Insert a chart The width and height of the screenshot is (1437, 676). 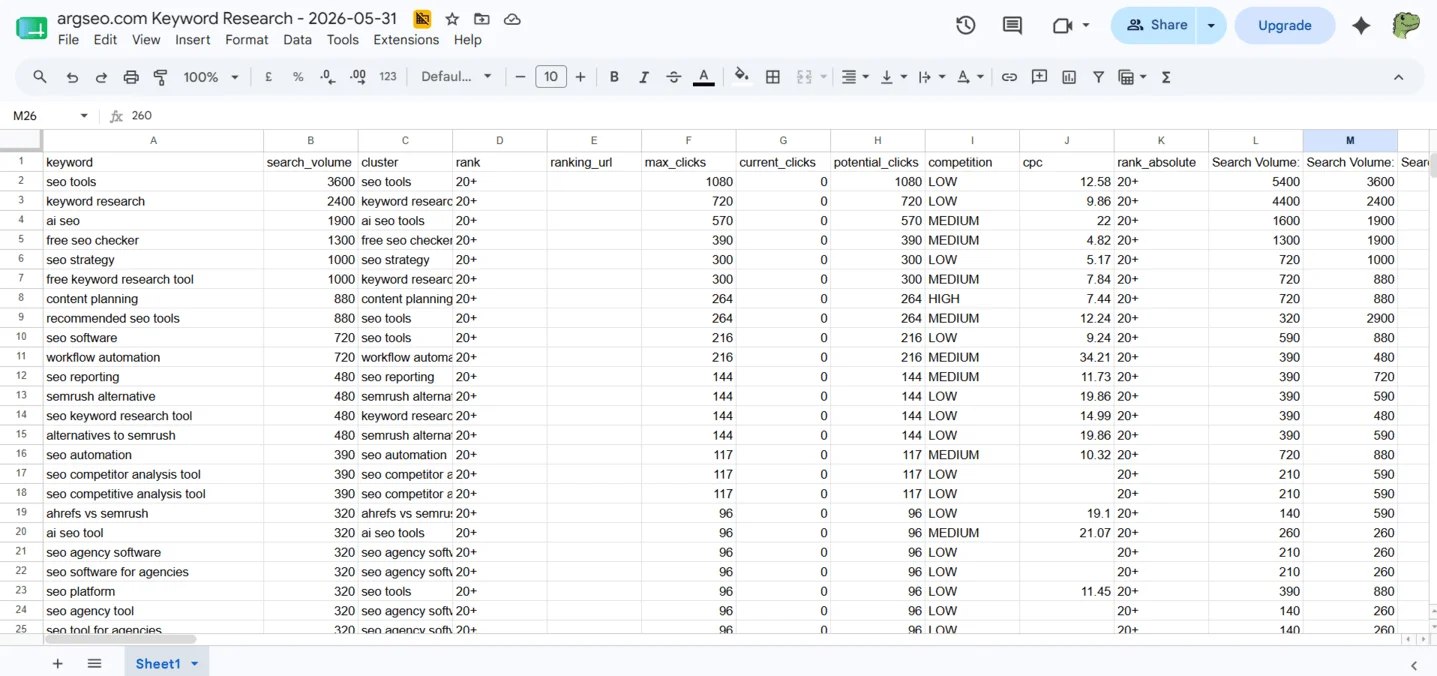pyautogui.click(x=1069, y=77)
